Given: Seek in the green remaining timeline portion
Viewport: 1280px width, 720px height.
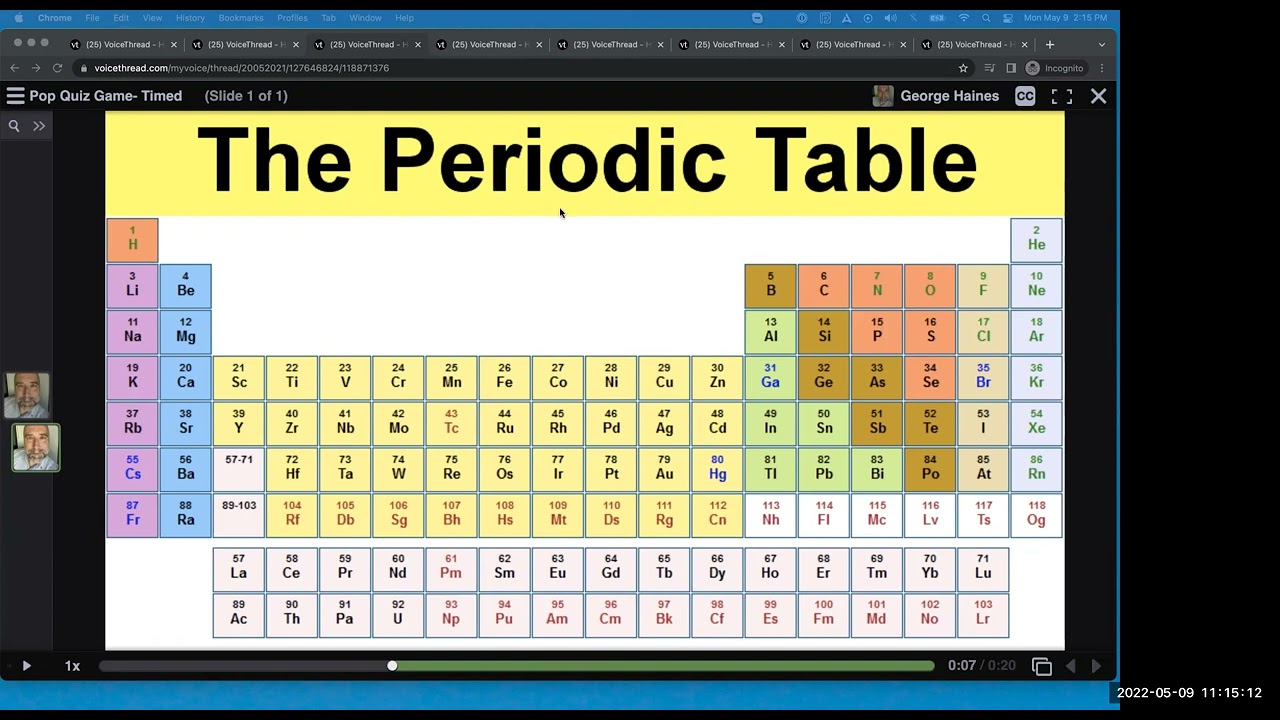Looking at the screenshot, I should [664, 666].
